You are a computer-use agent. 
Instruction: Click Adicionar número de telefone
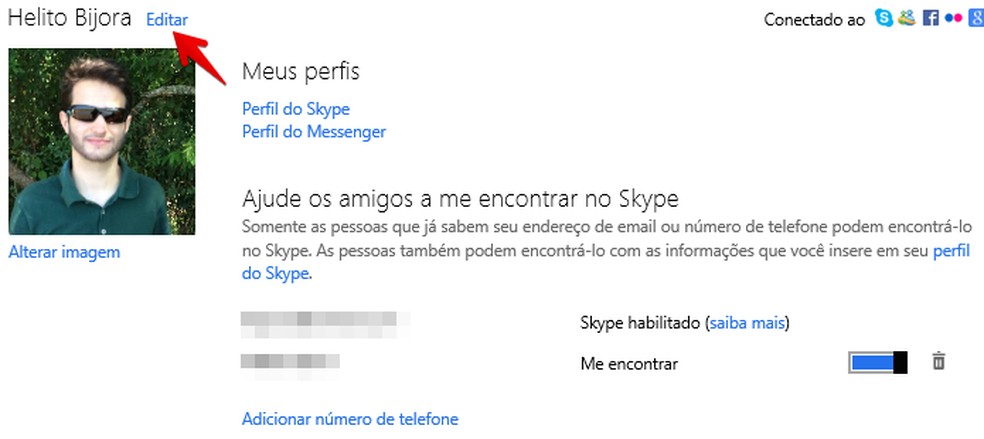point(350,419)
